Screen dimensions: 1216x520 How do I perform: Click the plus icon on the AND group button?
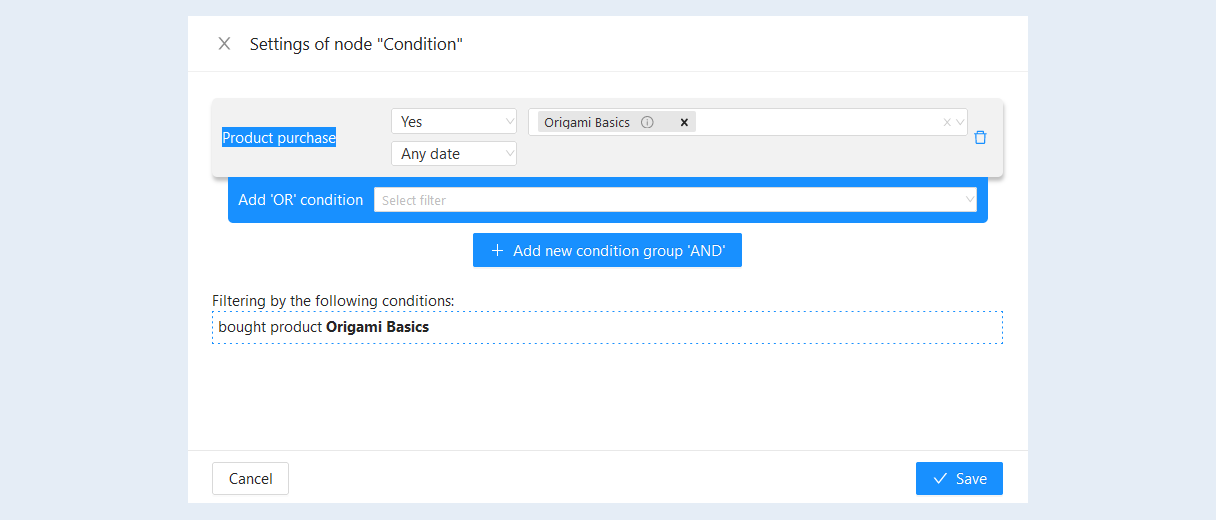point(497,251)
